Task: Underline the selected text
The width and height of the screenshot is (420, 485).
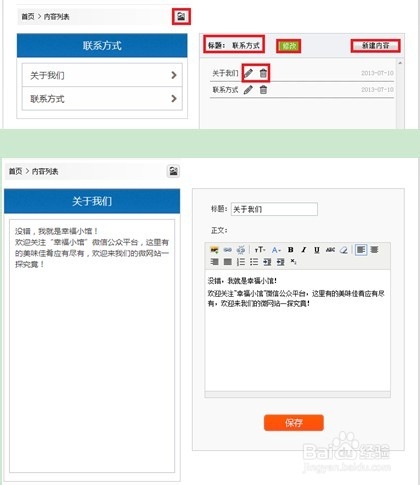Action: pyautogui.click(x=317, y=250)
